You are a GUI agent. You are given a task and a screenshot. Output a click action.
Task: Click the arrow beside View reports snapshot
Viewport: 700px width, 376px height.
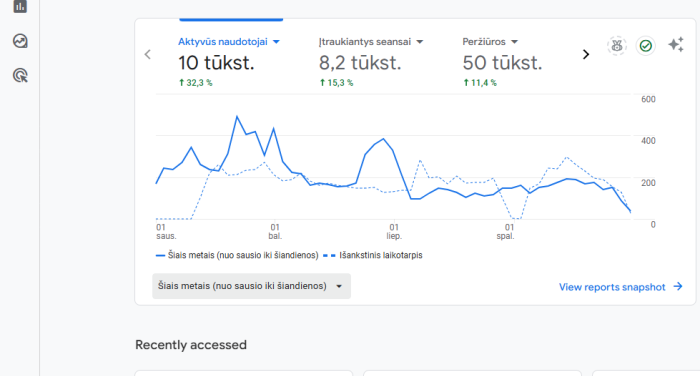click(x=678, y=286)
